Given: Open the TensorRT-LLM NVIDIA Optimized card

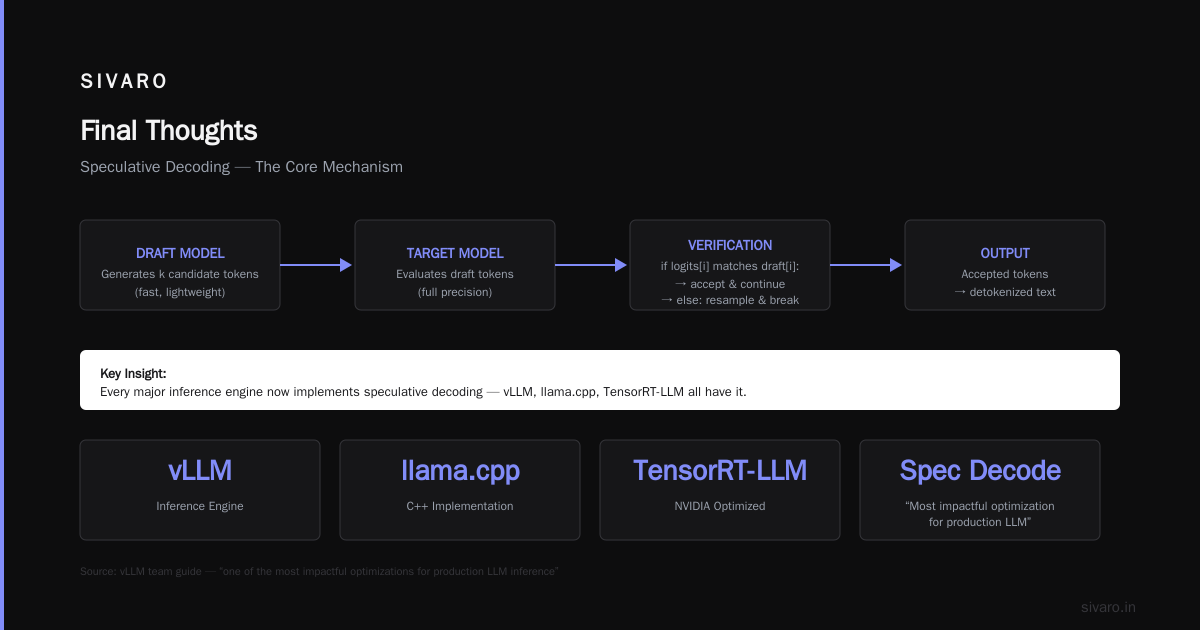Looking at the screenshot, I should (x=720, y=490).
